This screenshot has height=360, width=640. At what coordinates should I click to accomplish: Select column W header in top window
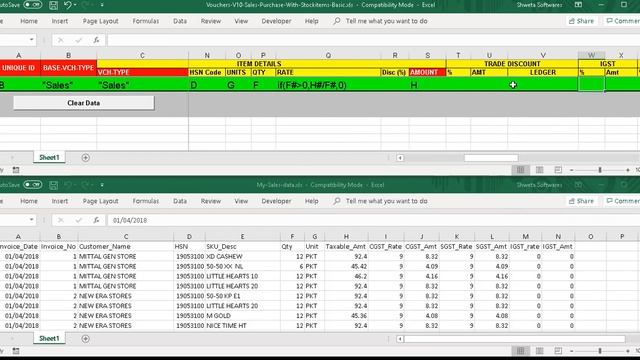pos(591,55)
